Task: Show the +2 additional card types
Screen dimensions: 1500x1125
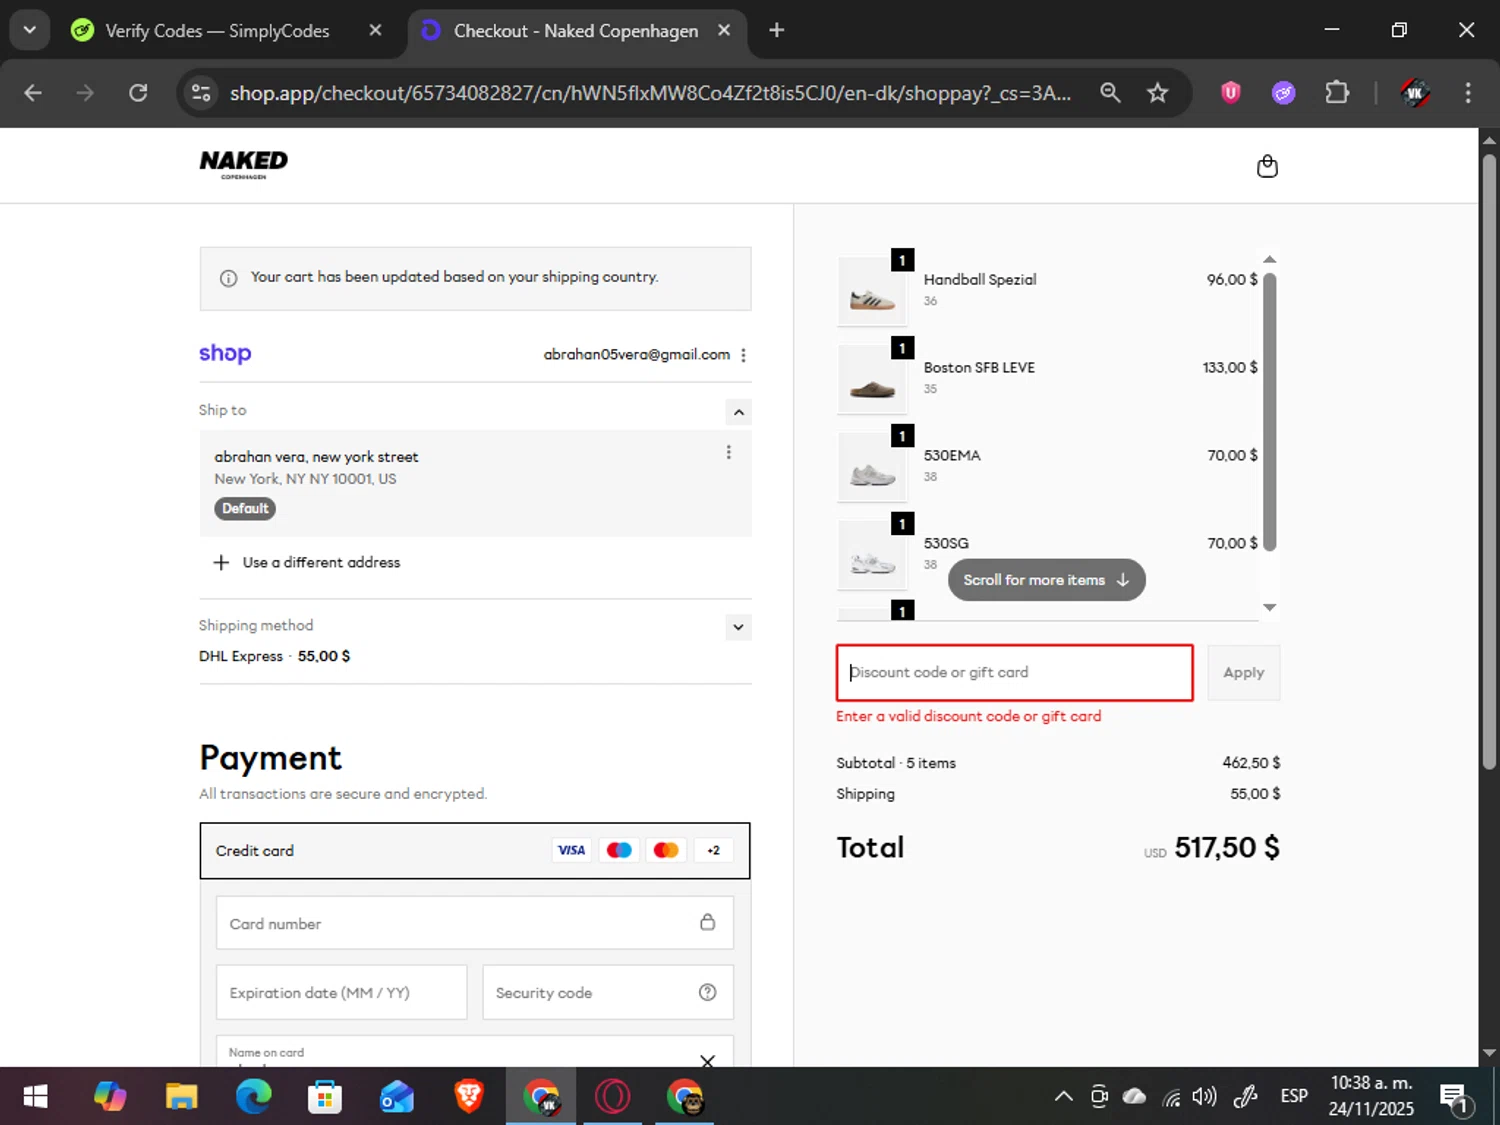Action: tap(713, 850)
